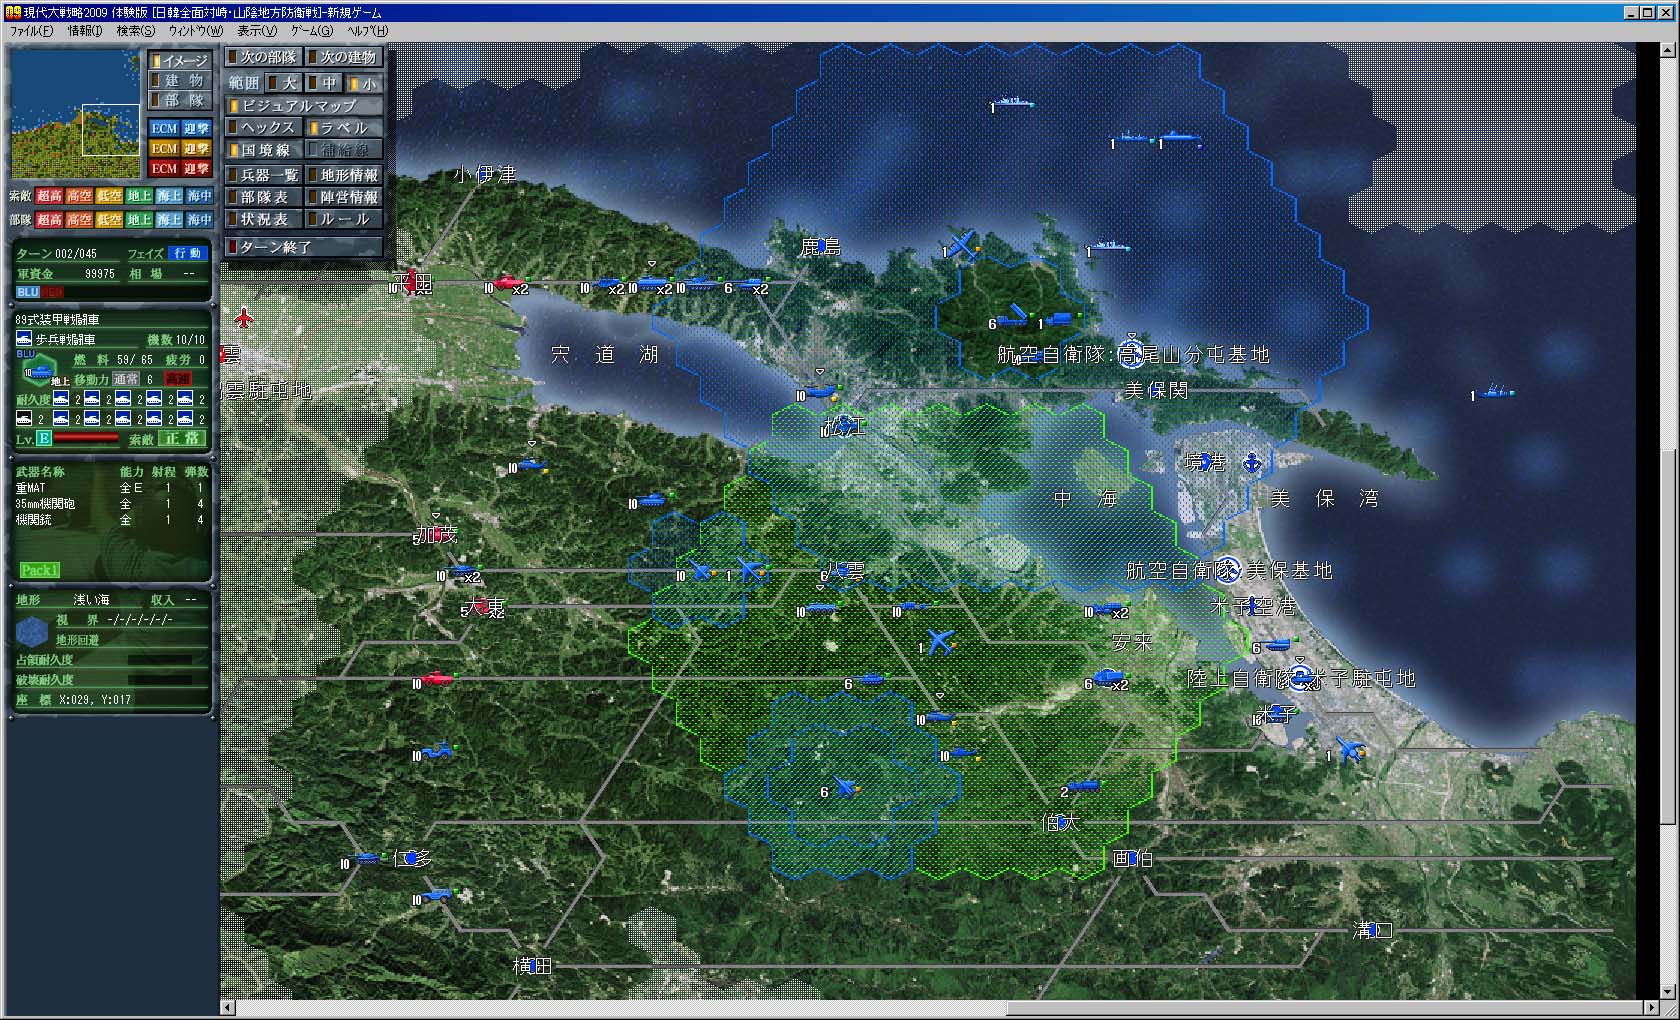Toggle 海中 in the 部隊 filter row
This screenshot has height=1020, width=1680.
tap(200, 219)
